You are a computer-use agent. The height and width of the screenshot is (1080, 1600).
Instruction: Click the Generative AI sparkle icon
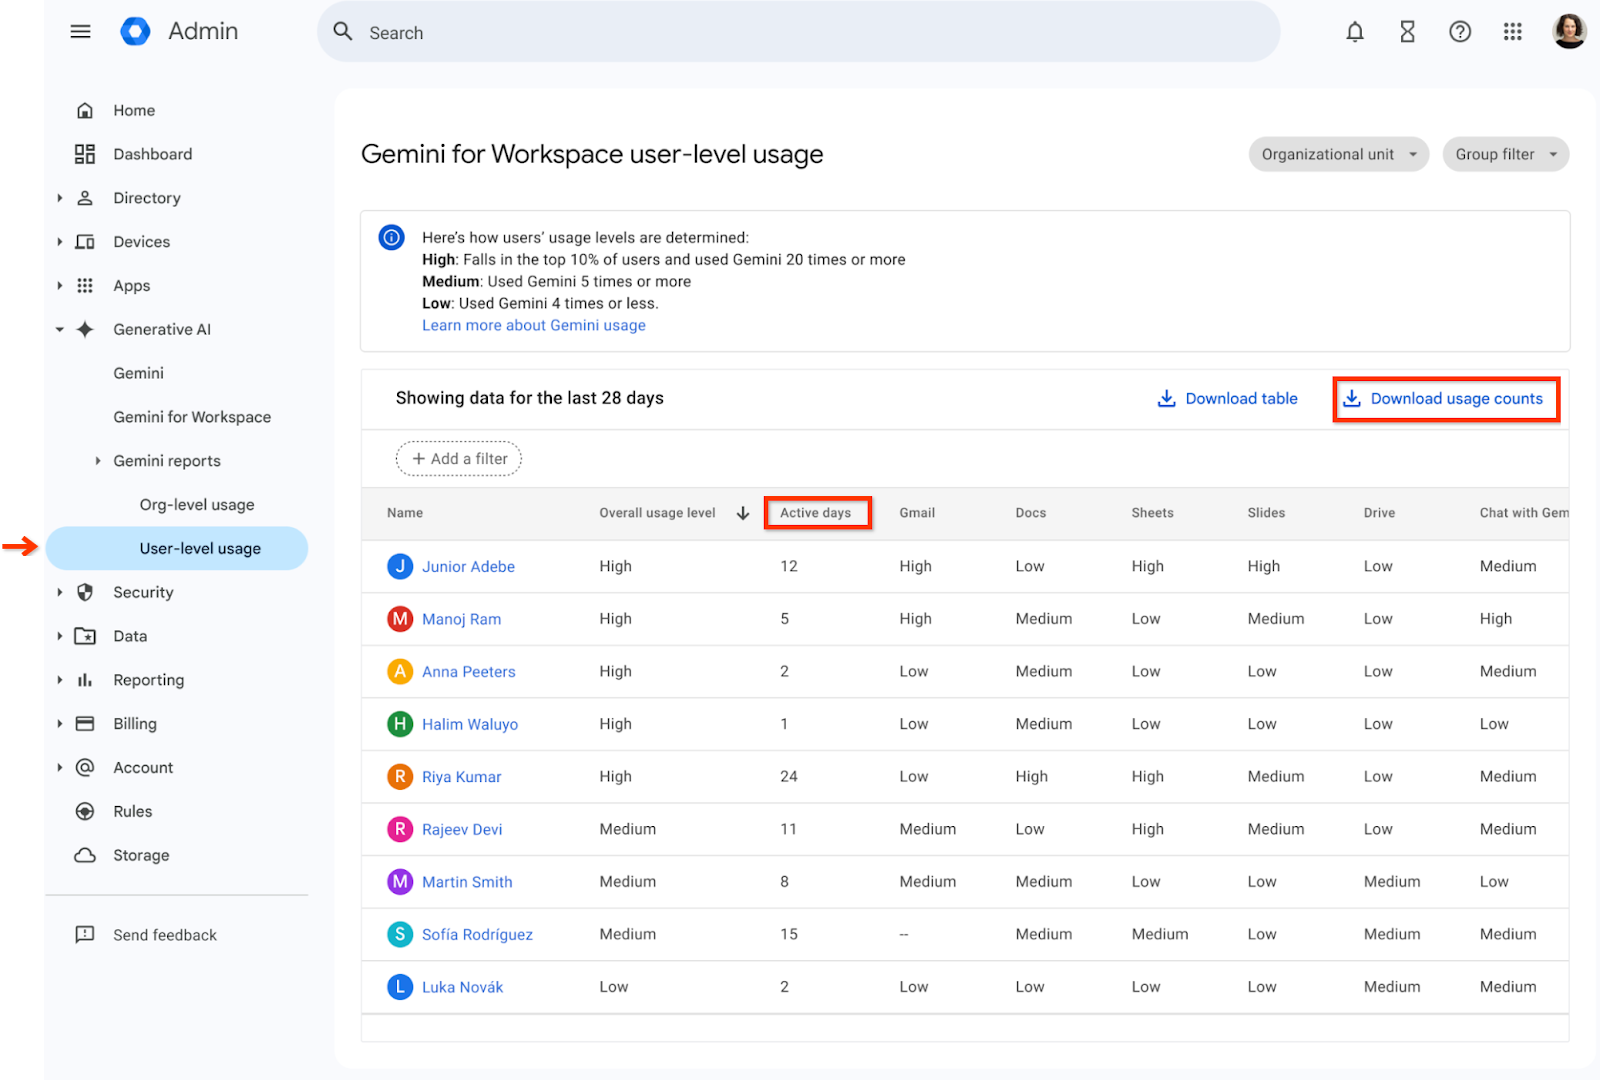point(85,329)
